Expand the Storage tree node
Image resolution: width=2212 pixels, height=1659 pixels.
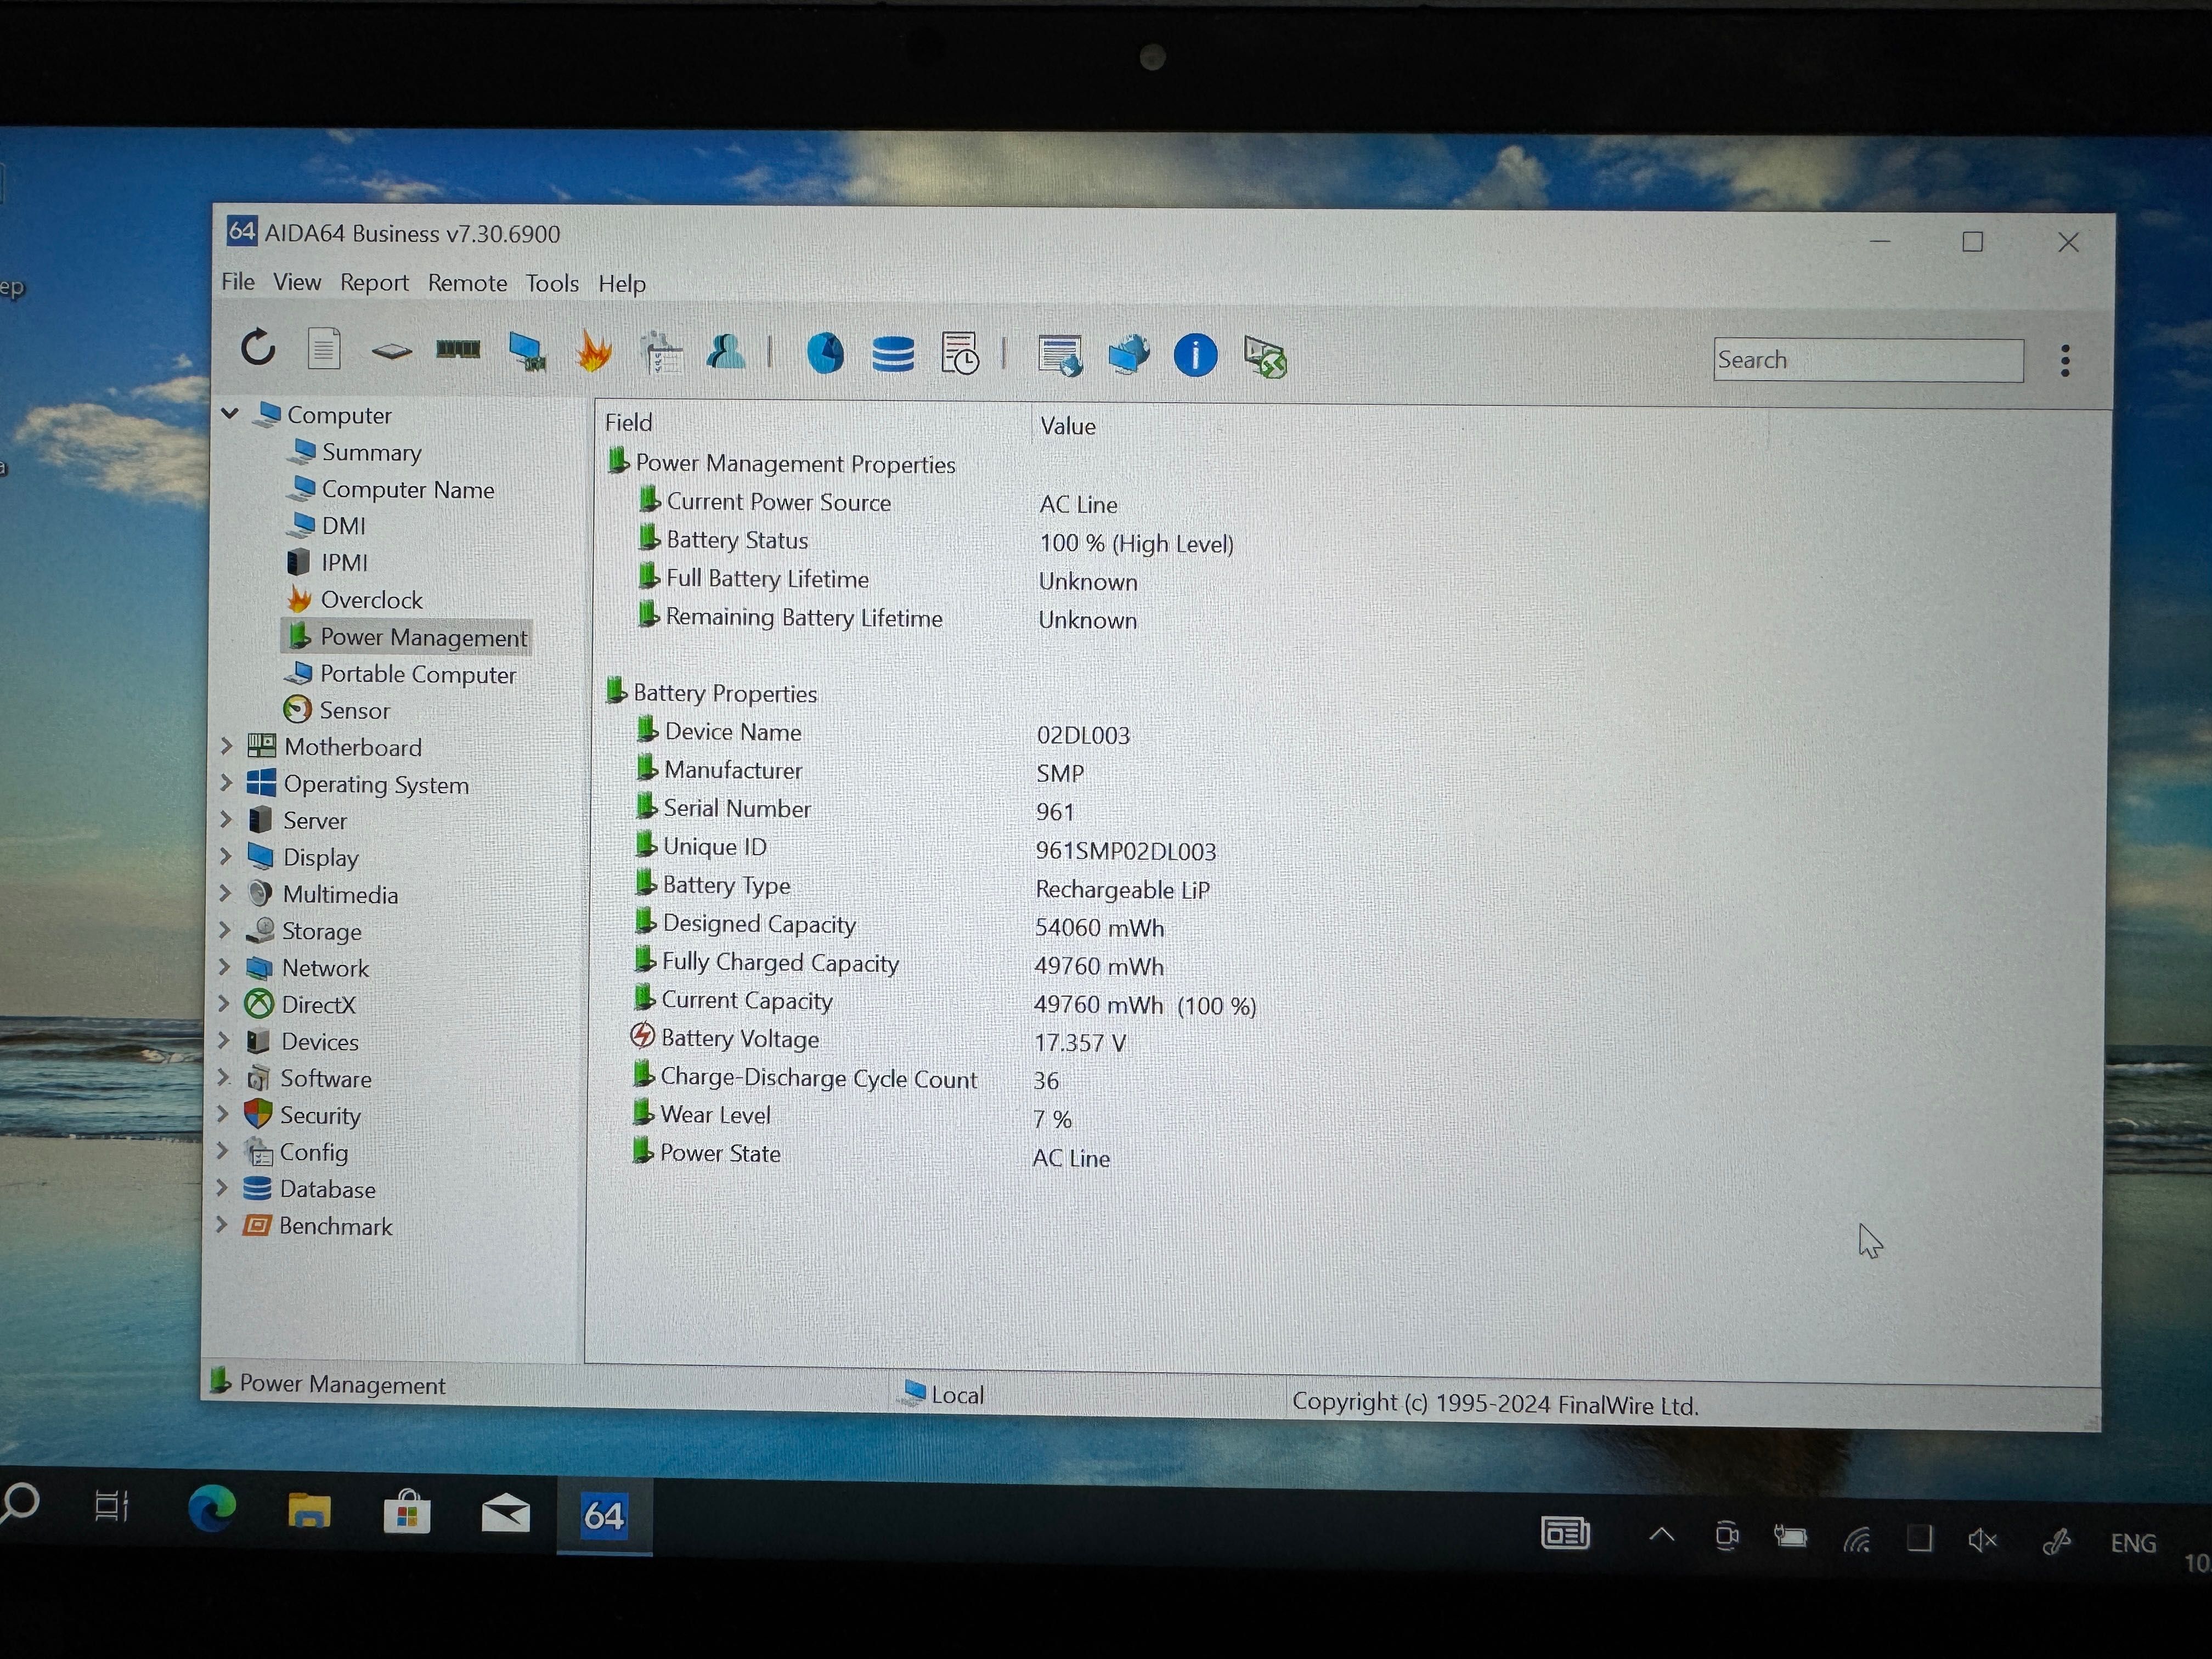point(224,930)
